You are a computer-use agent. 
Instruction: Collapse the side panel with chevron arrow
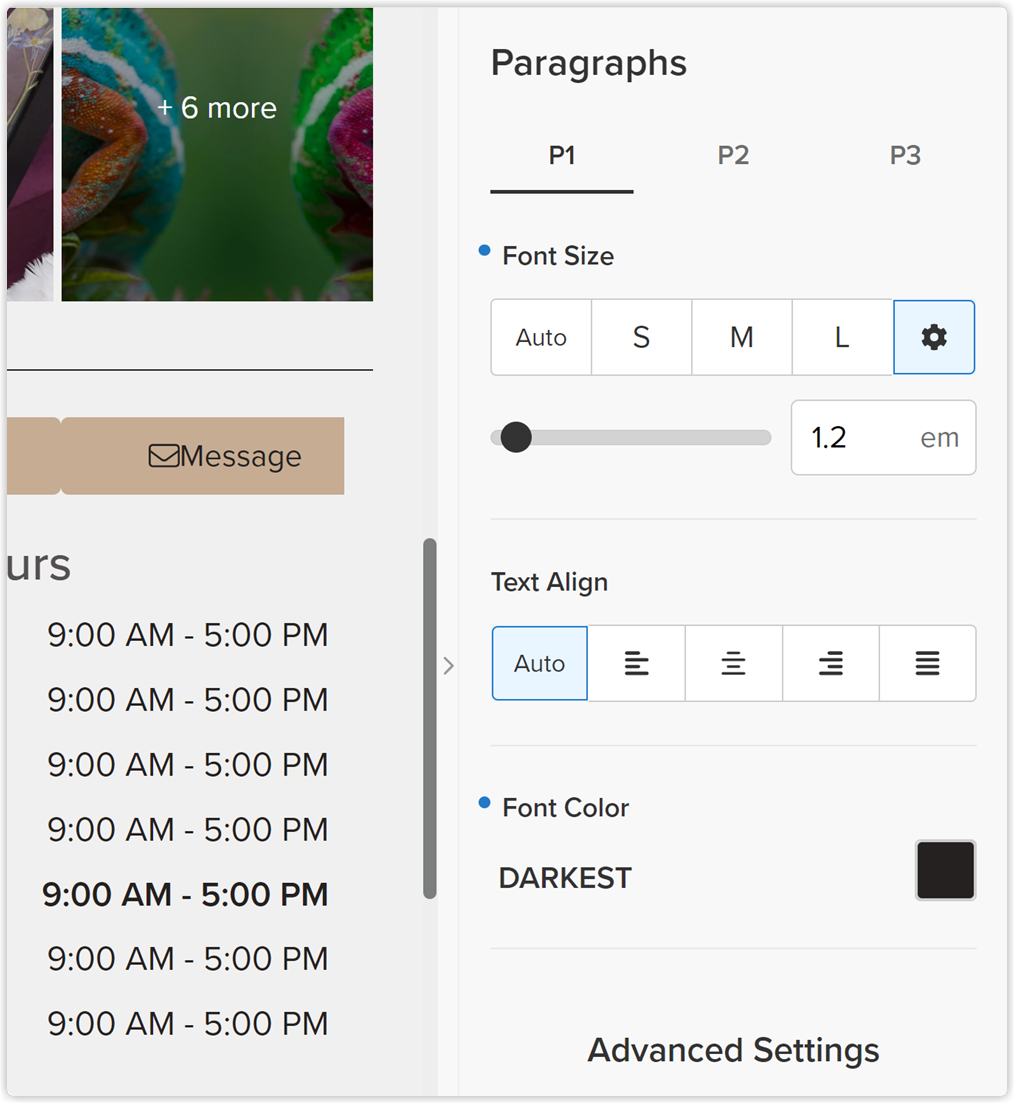(x=448, y=665)
